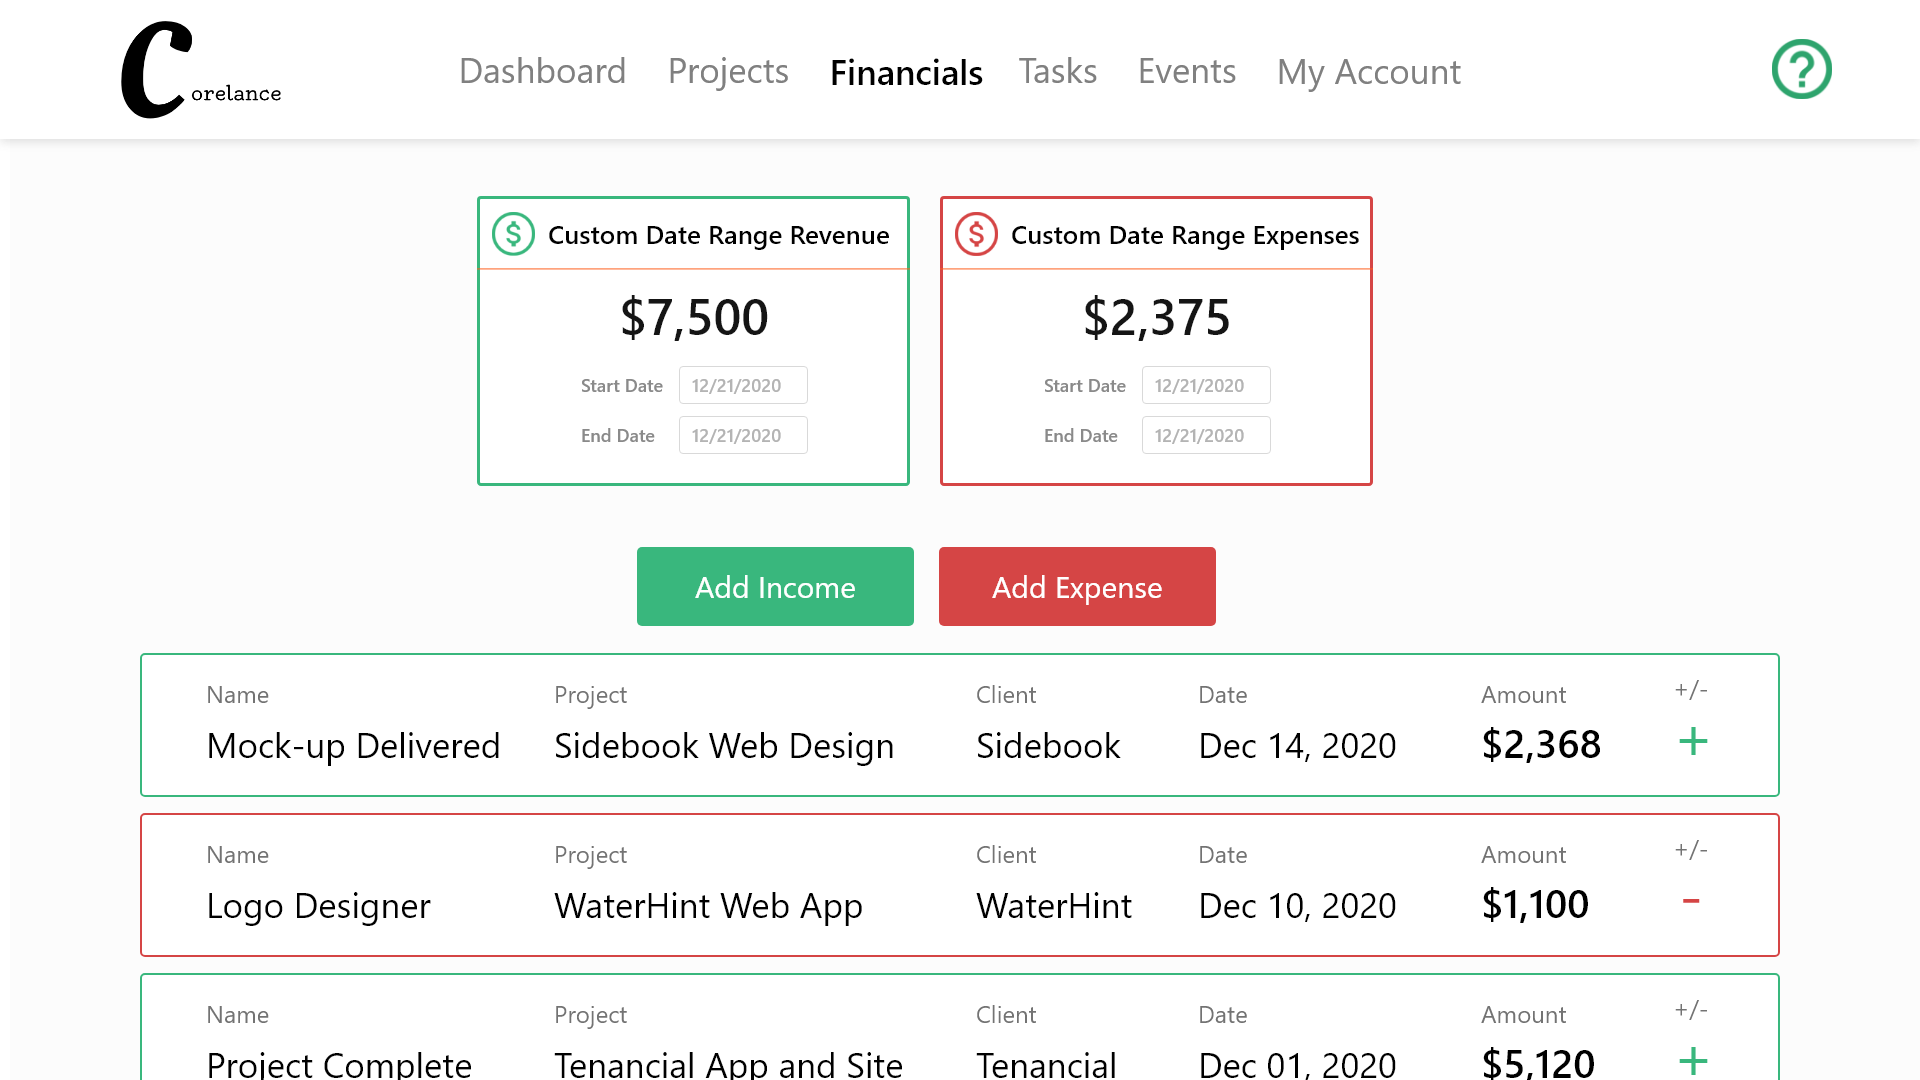Click the red minus on Logo Designer row

pos(1691,902)
